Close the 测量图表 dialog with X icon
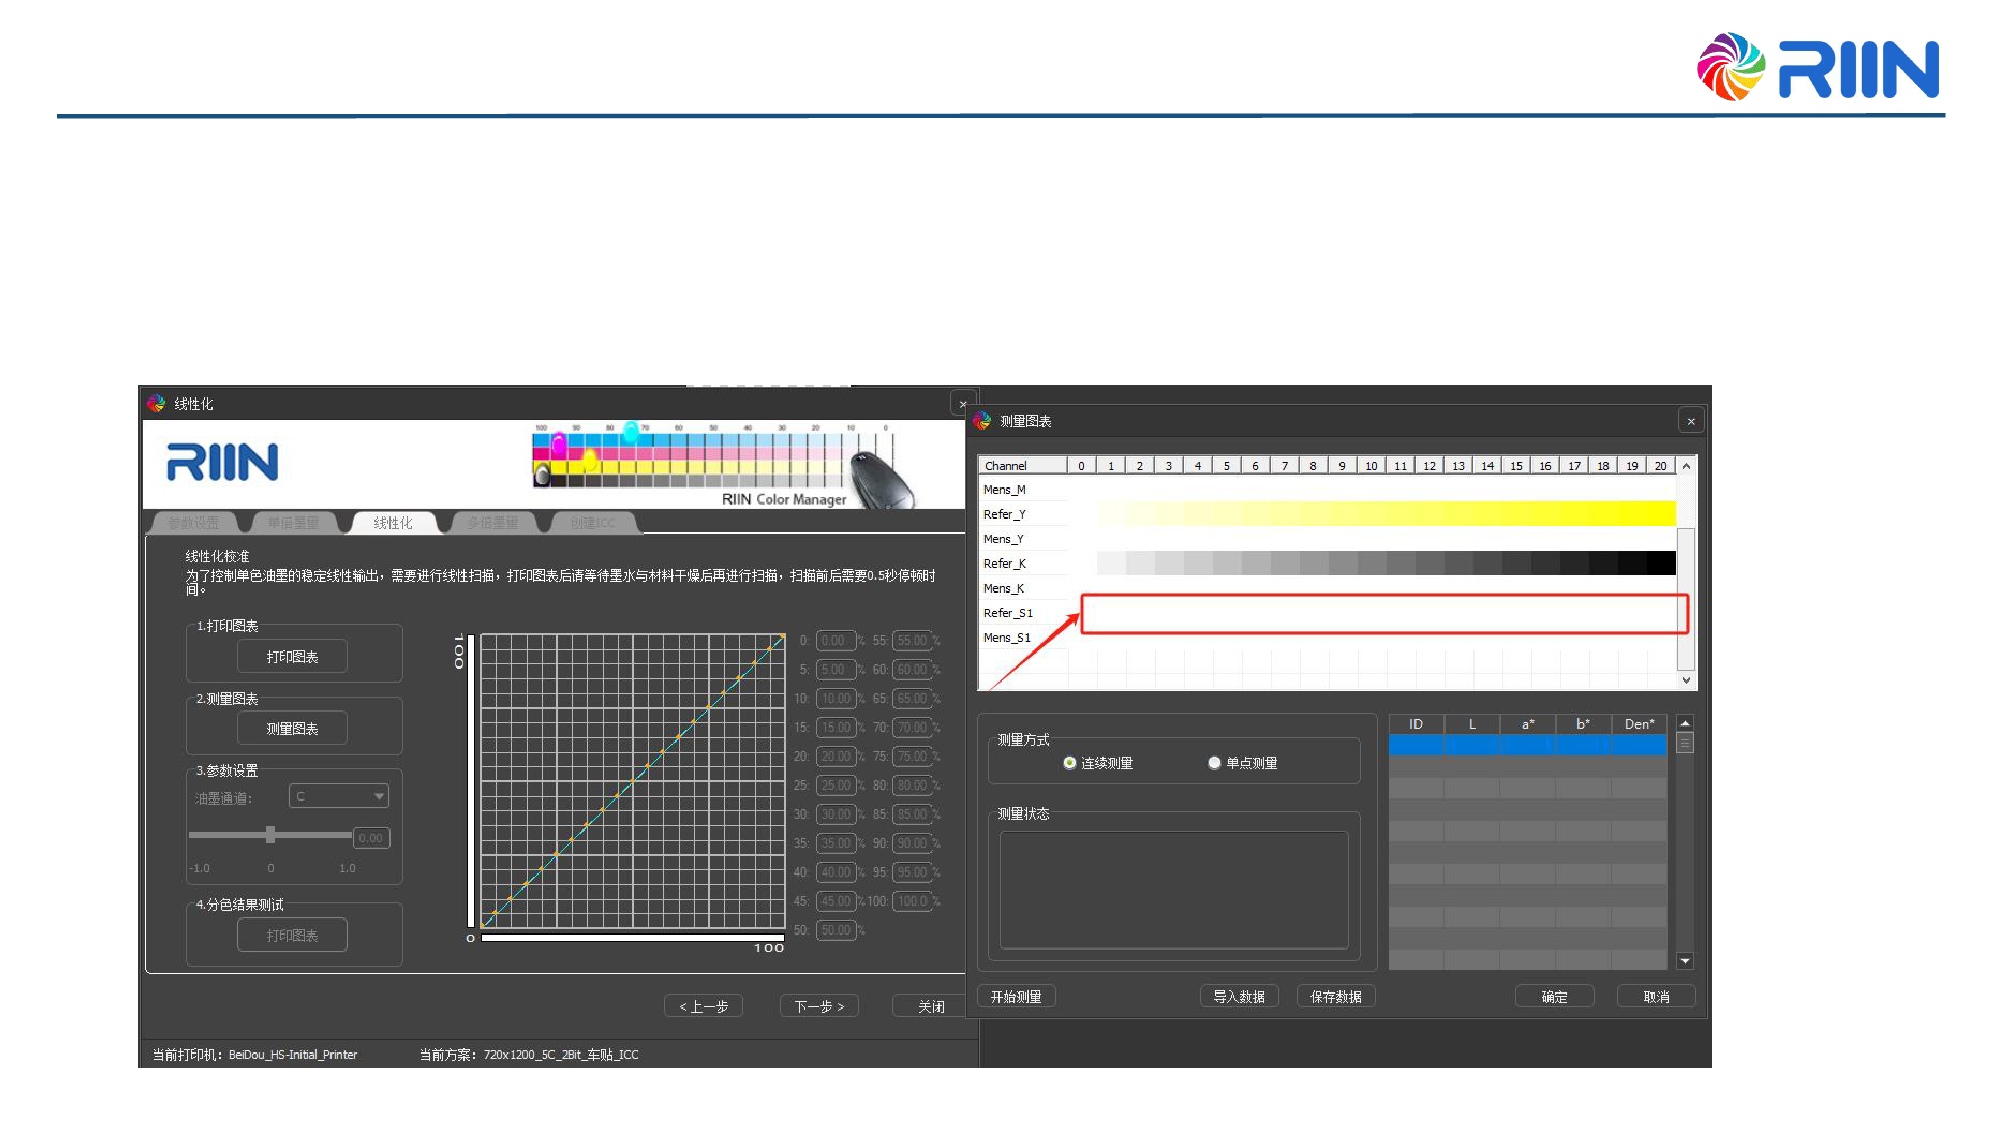 click(1691, 421)
